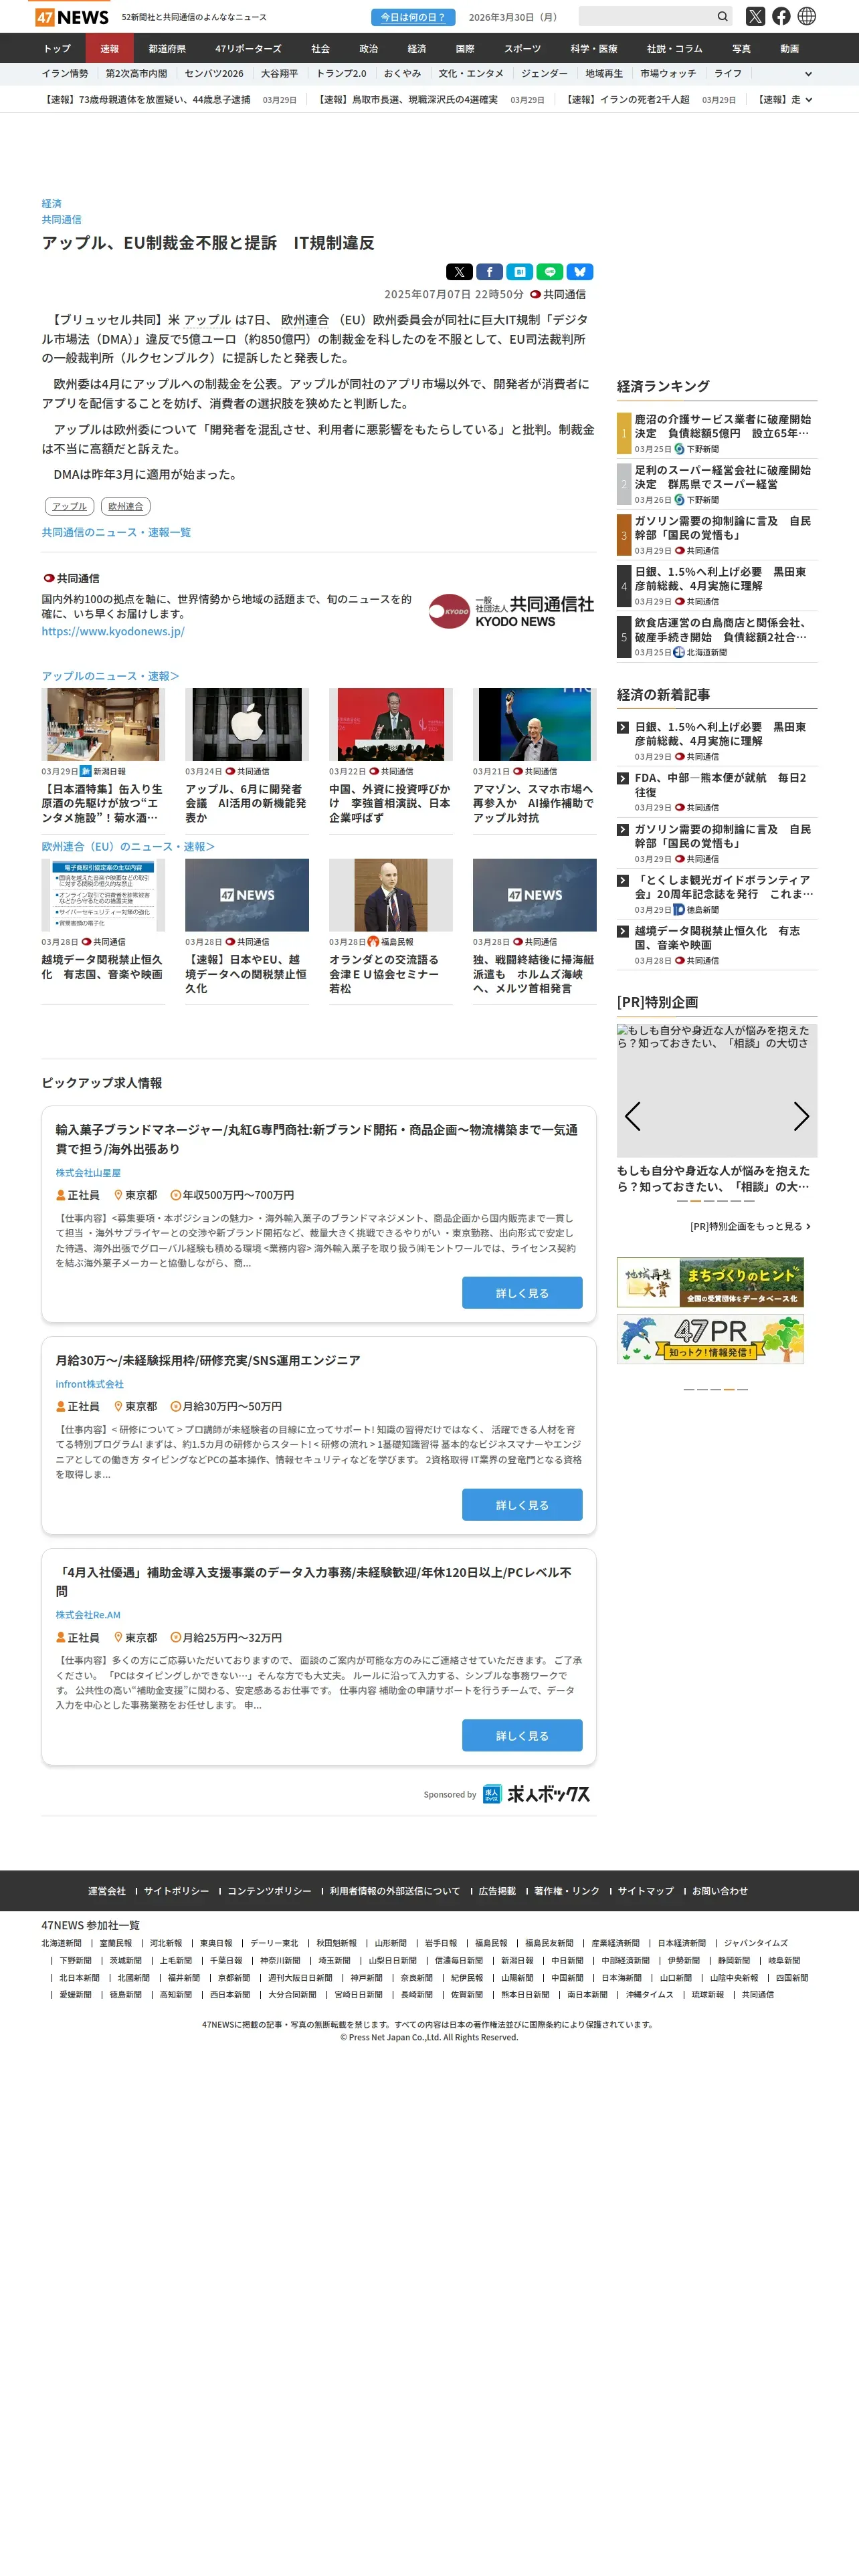Click 詳しく見る for the 輸入菓子ブランドマネージャー job
The width and height of the screenshot is (859, 2576).
tap(522, 1293)
